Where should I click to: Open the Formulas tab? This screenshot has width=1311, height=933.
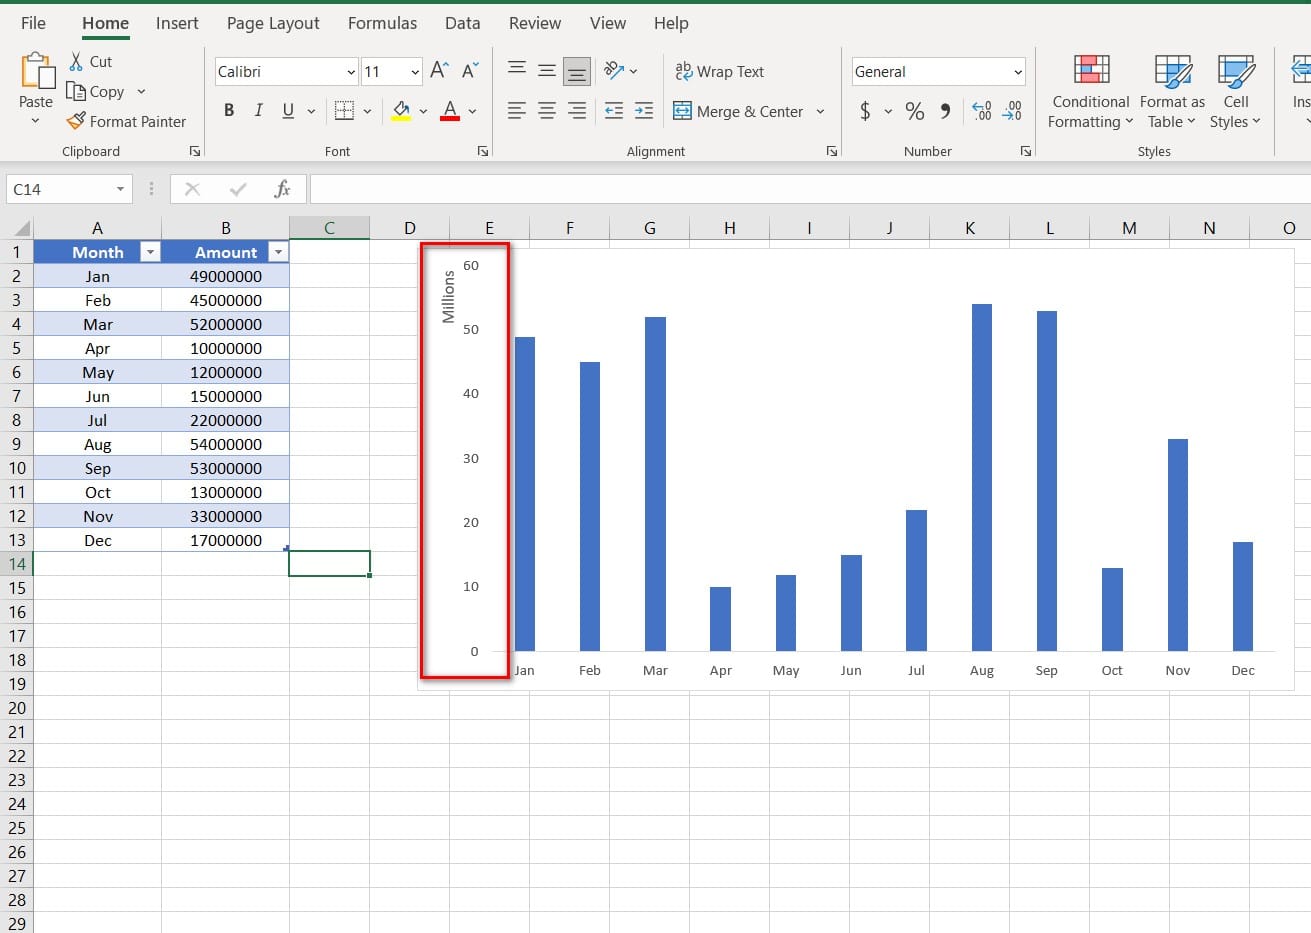pyautogui.click(x=382, y=23)
